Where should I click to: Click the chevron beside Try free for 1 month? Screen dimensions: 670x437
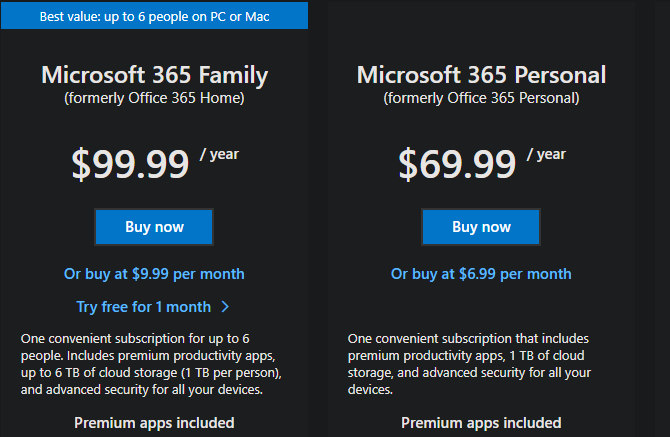225,307
